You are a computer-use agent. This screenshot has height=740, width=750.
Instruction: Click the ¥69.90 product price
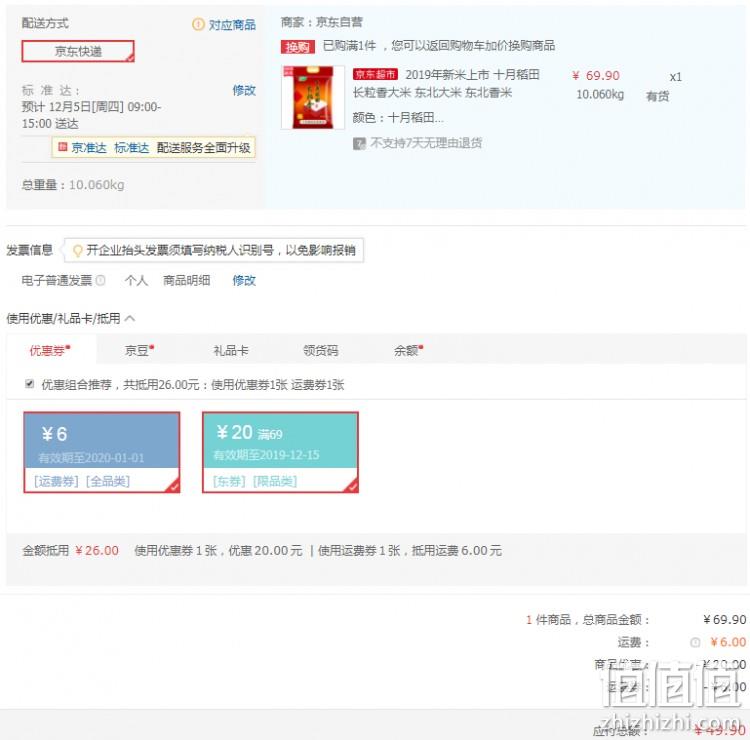point(596,76)
